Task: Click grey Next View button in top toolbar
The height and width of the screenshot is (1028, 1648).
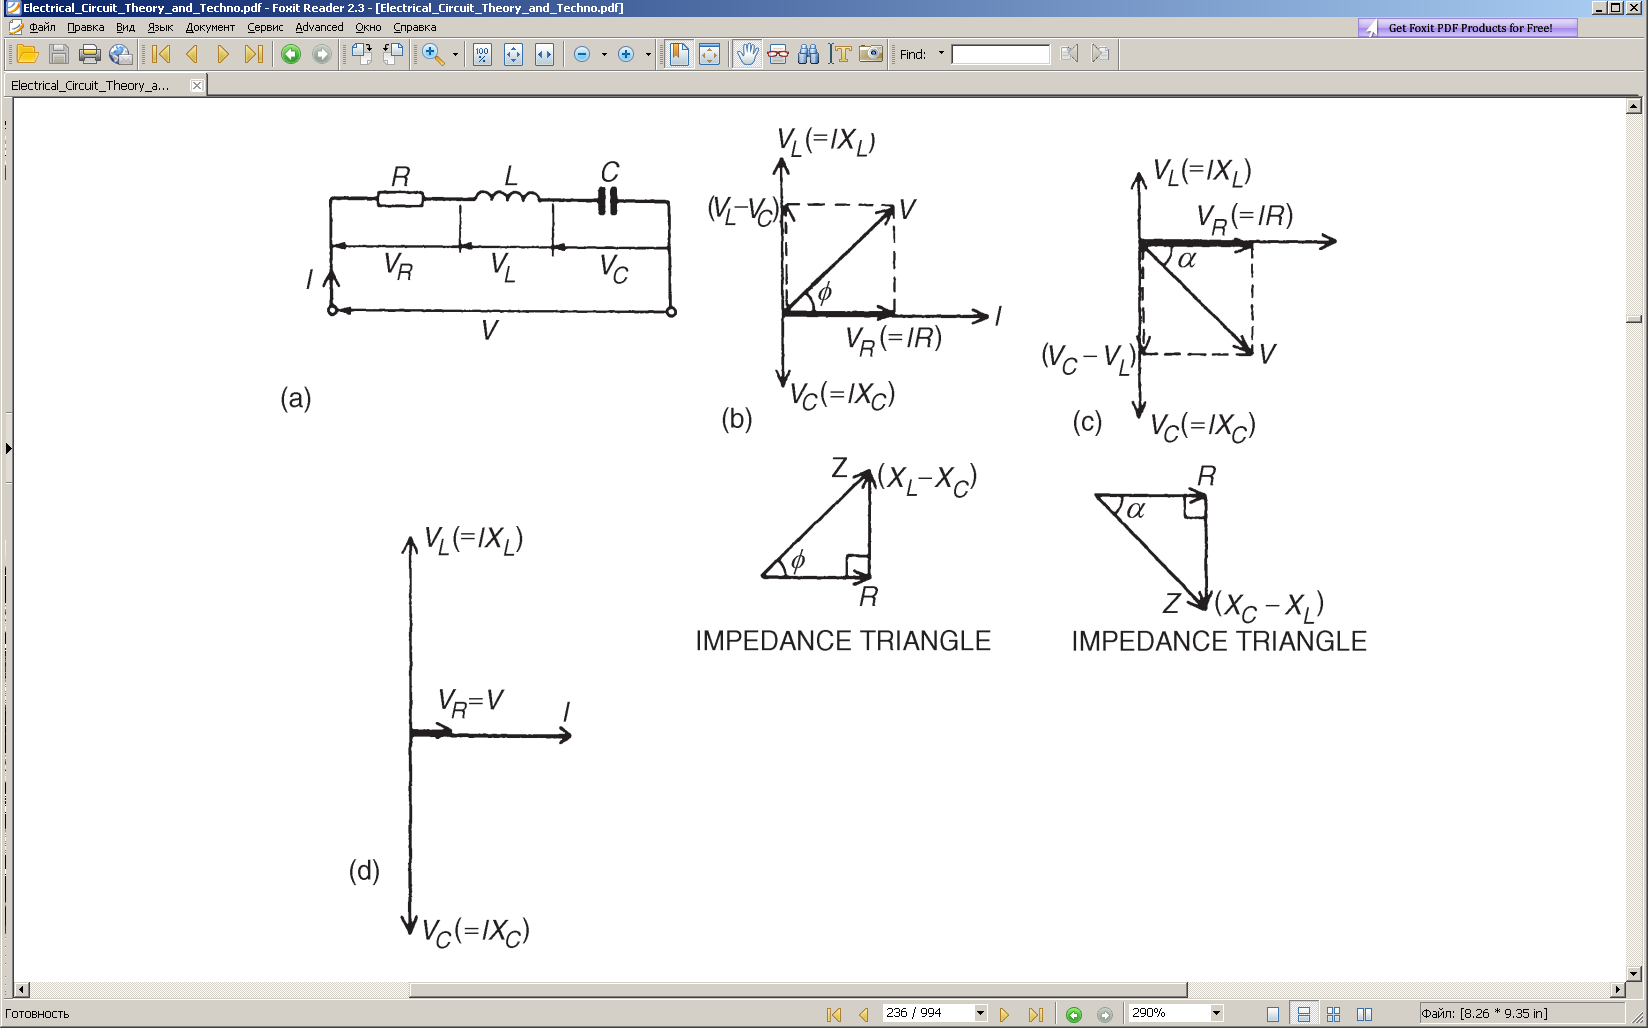Action: (322, 54)
